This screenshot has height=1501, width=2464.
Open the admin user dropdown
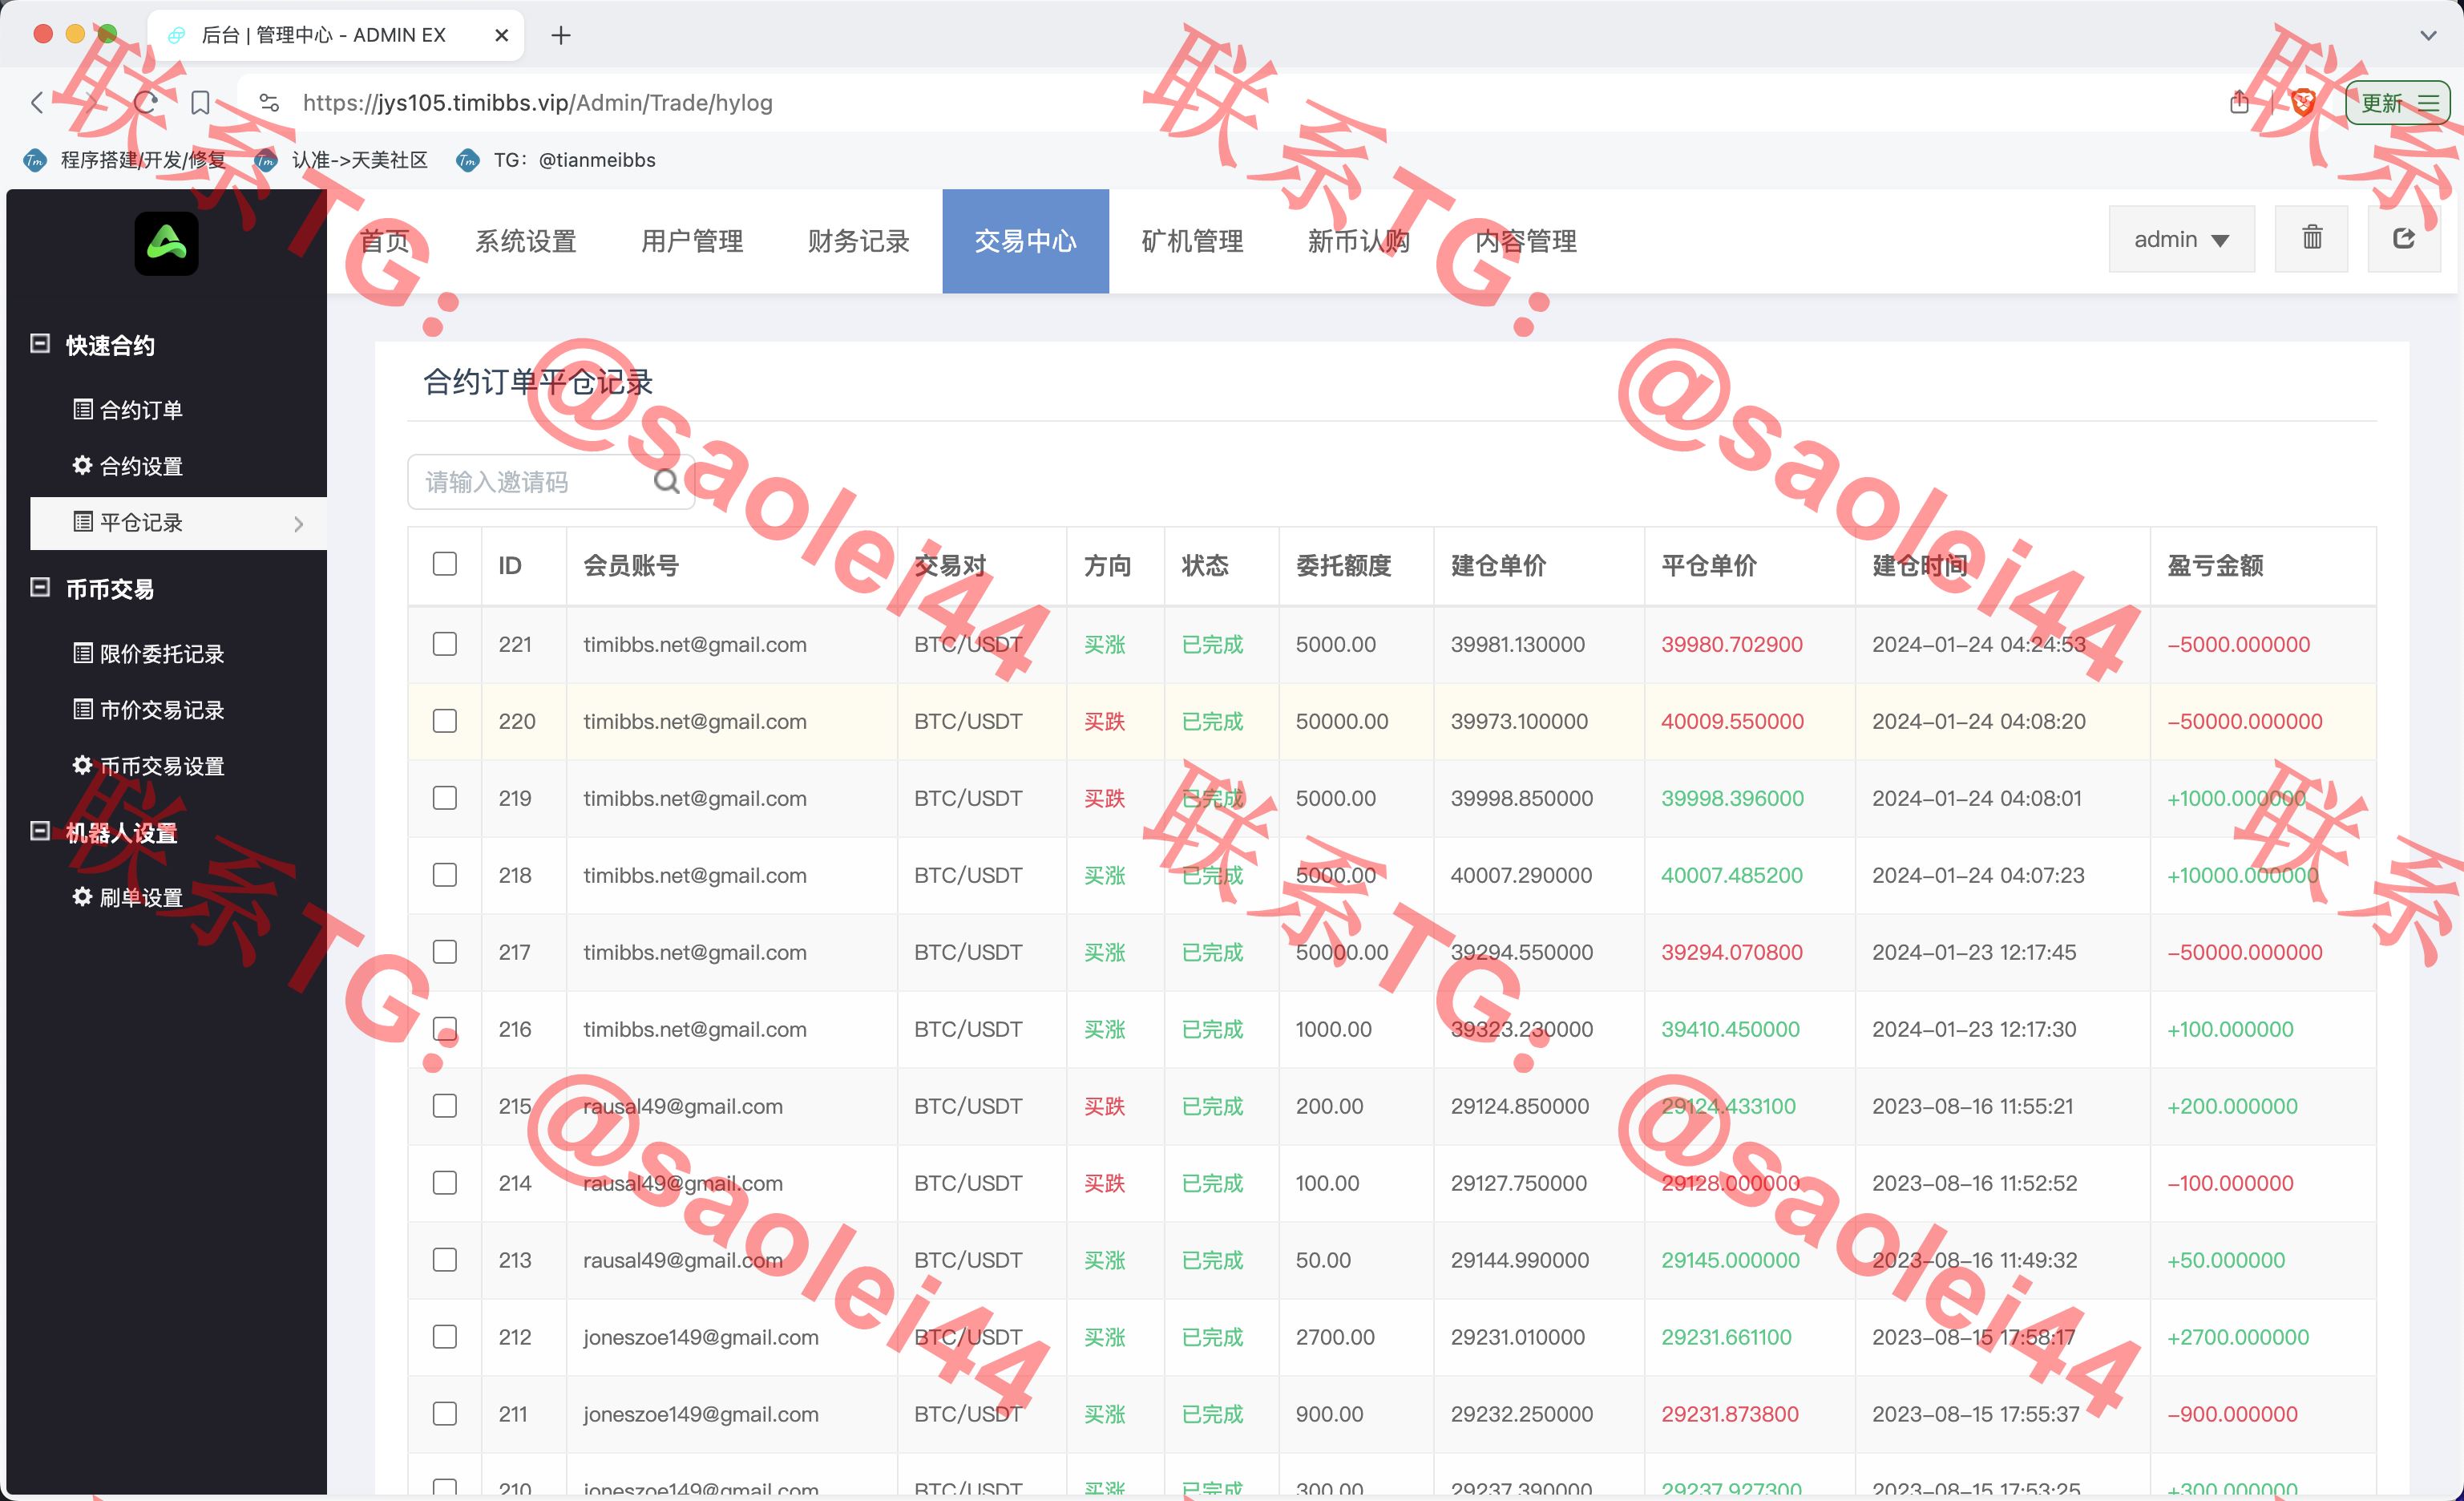click(2181, 239)
